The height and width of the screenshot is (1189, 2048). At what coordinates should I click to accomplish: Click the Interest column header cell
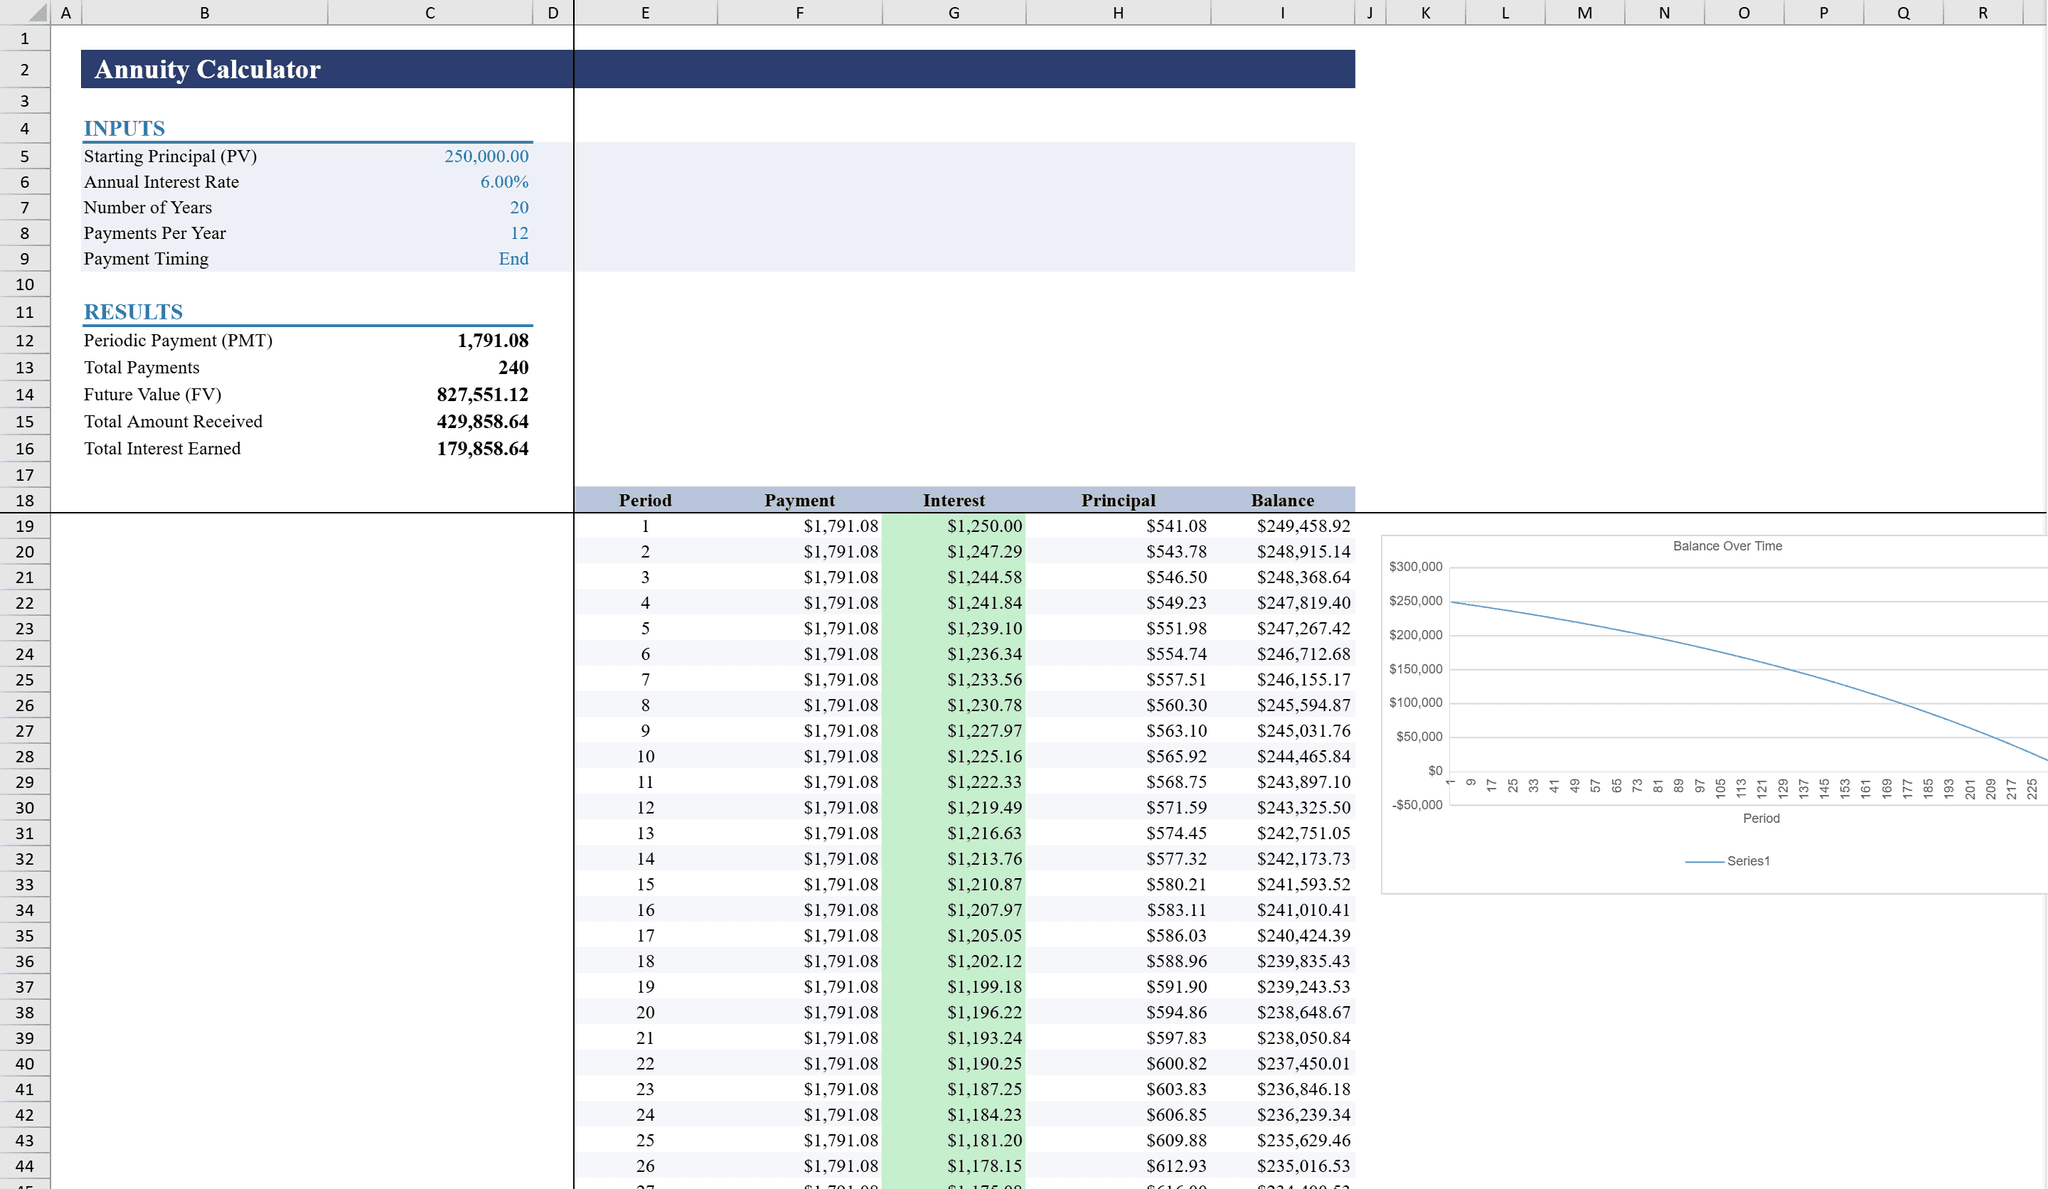(954, 500)
